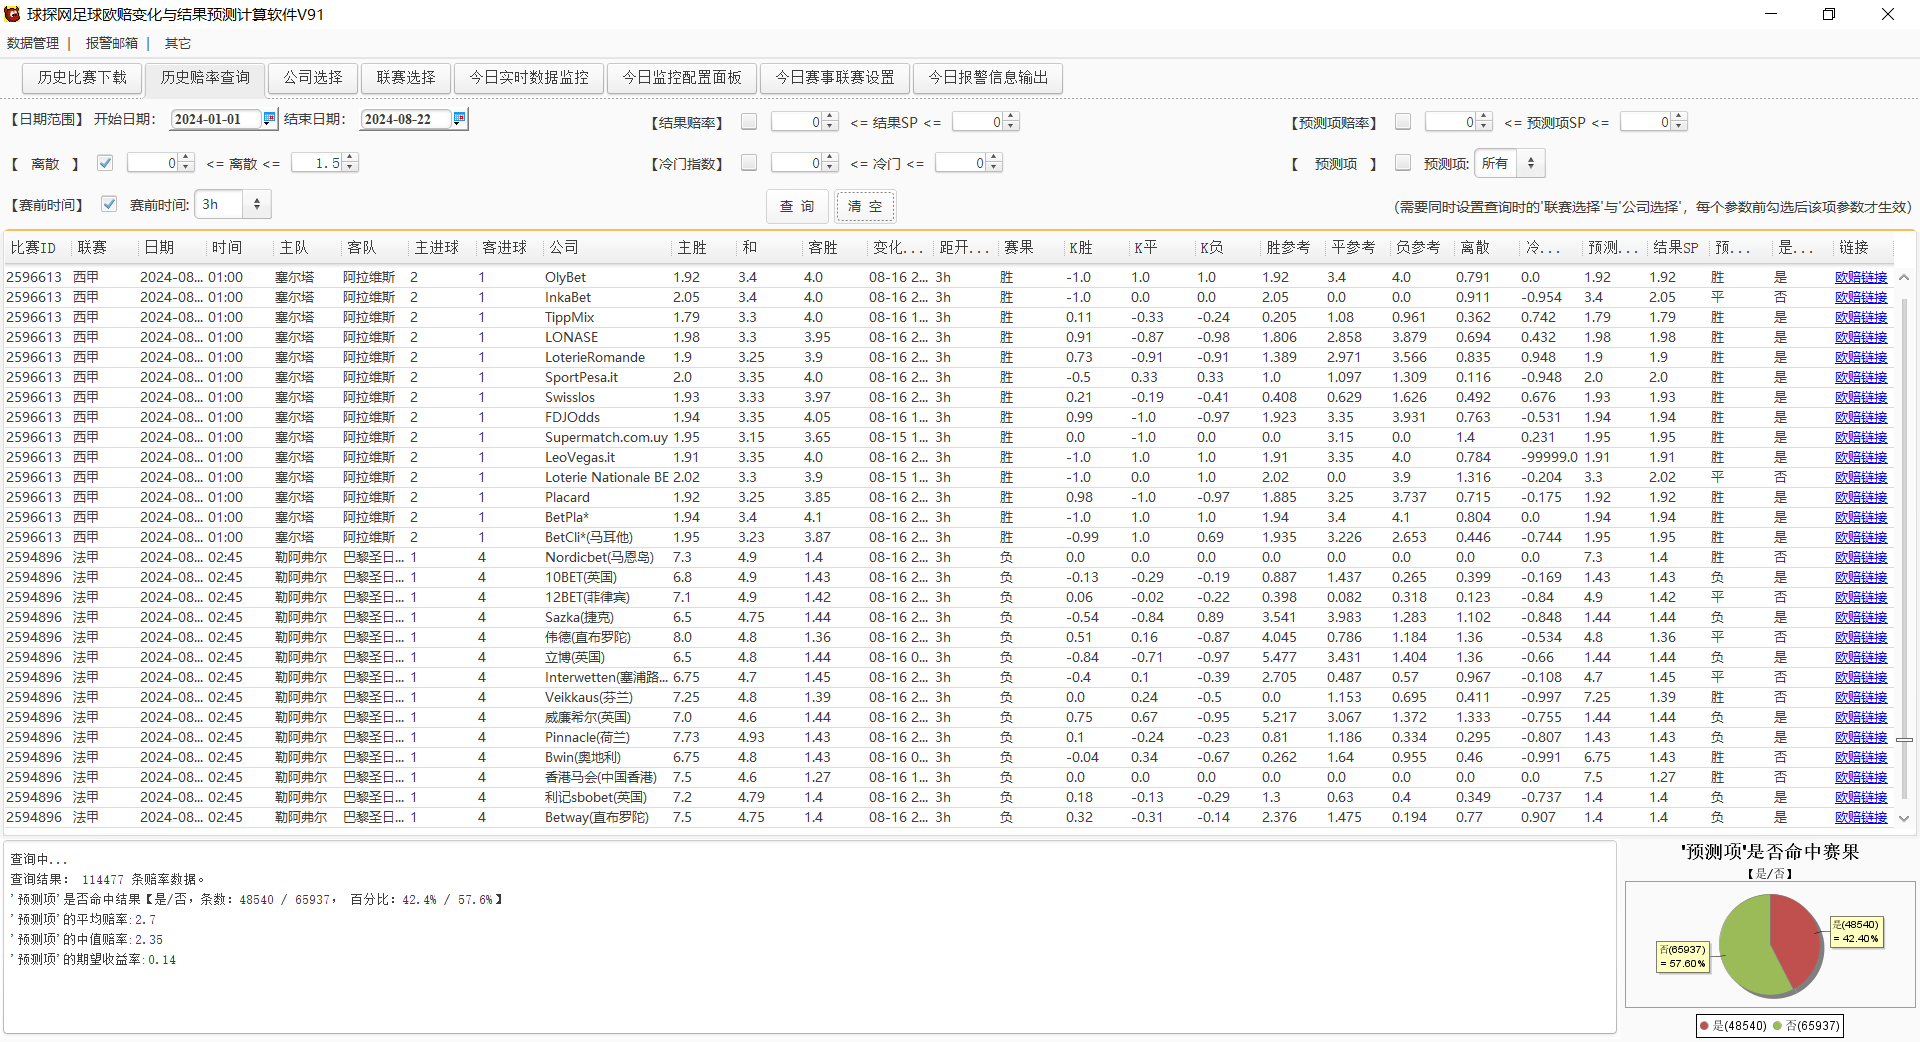Click the 清空 button
The width and height of the screenshot is (1920, 1042).
pos(865,206)
